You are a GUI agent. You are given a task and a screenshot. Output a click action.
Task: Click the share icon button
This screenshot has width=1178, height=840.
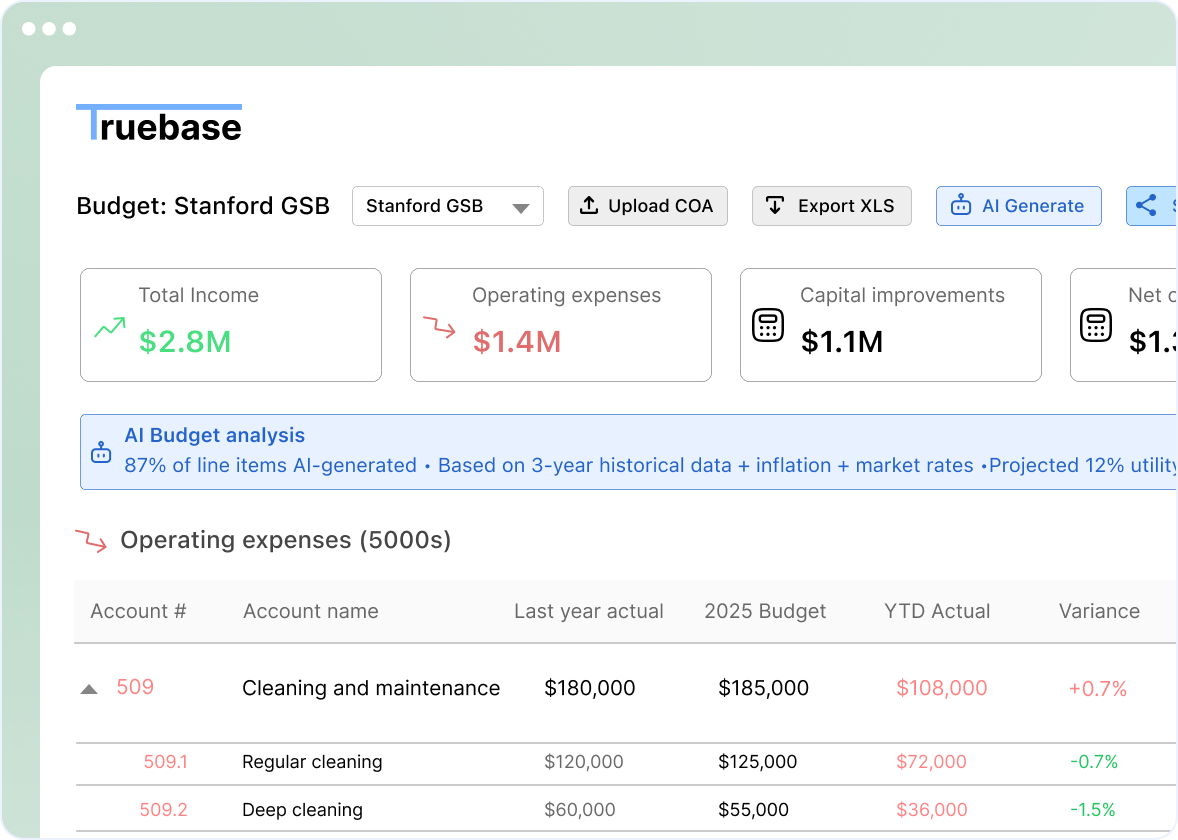1152,206
